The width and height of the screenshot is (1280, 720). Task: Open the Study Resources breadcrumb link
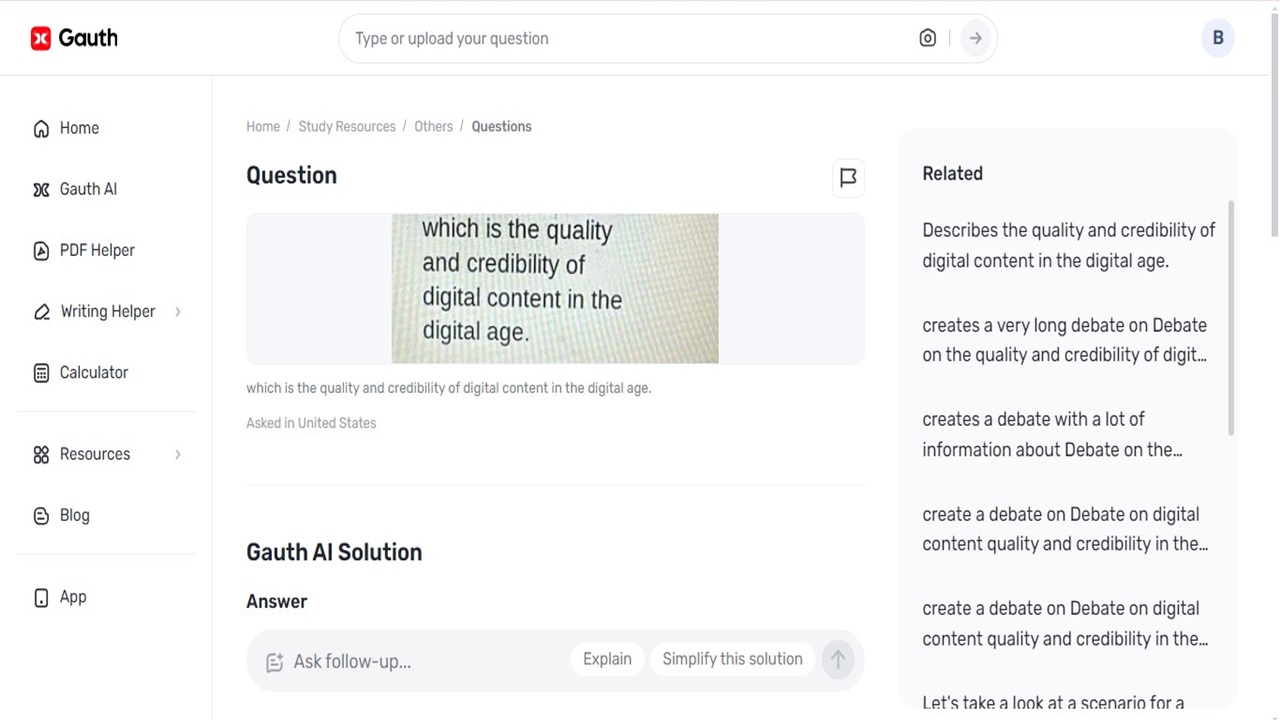point(347,126)
